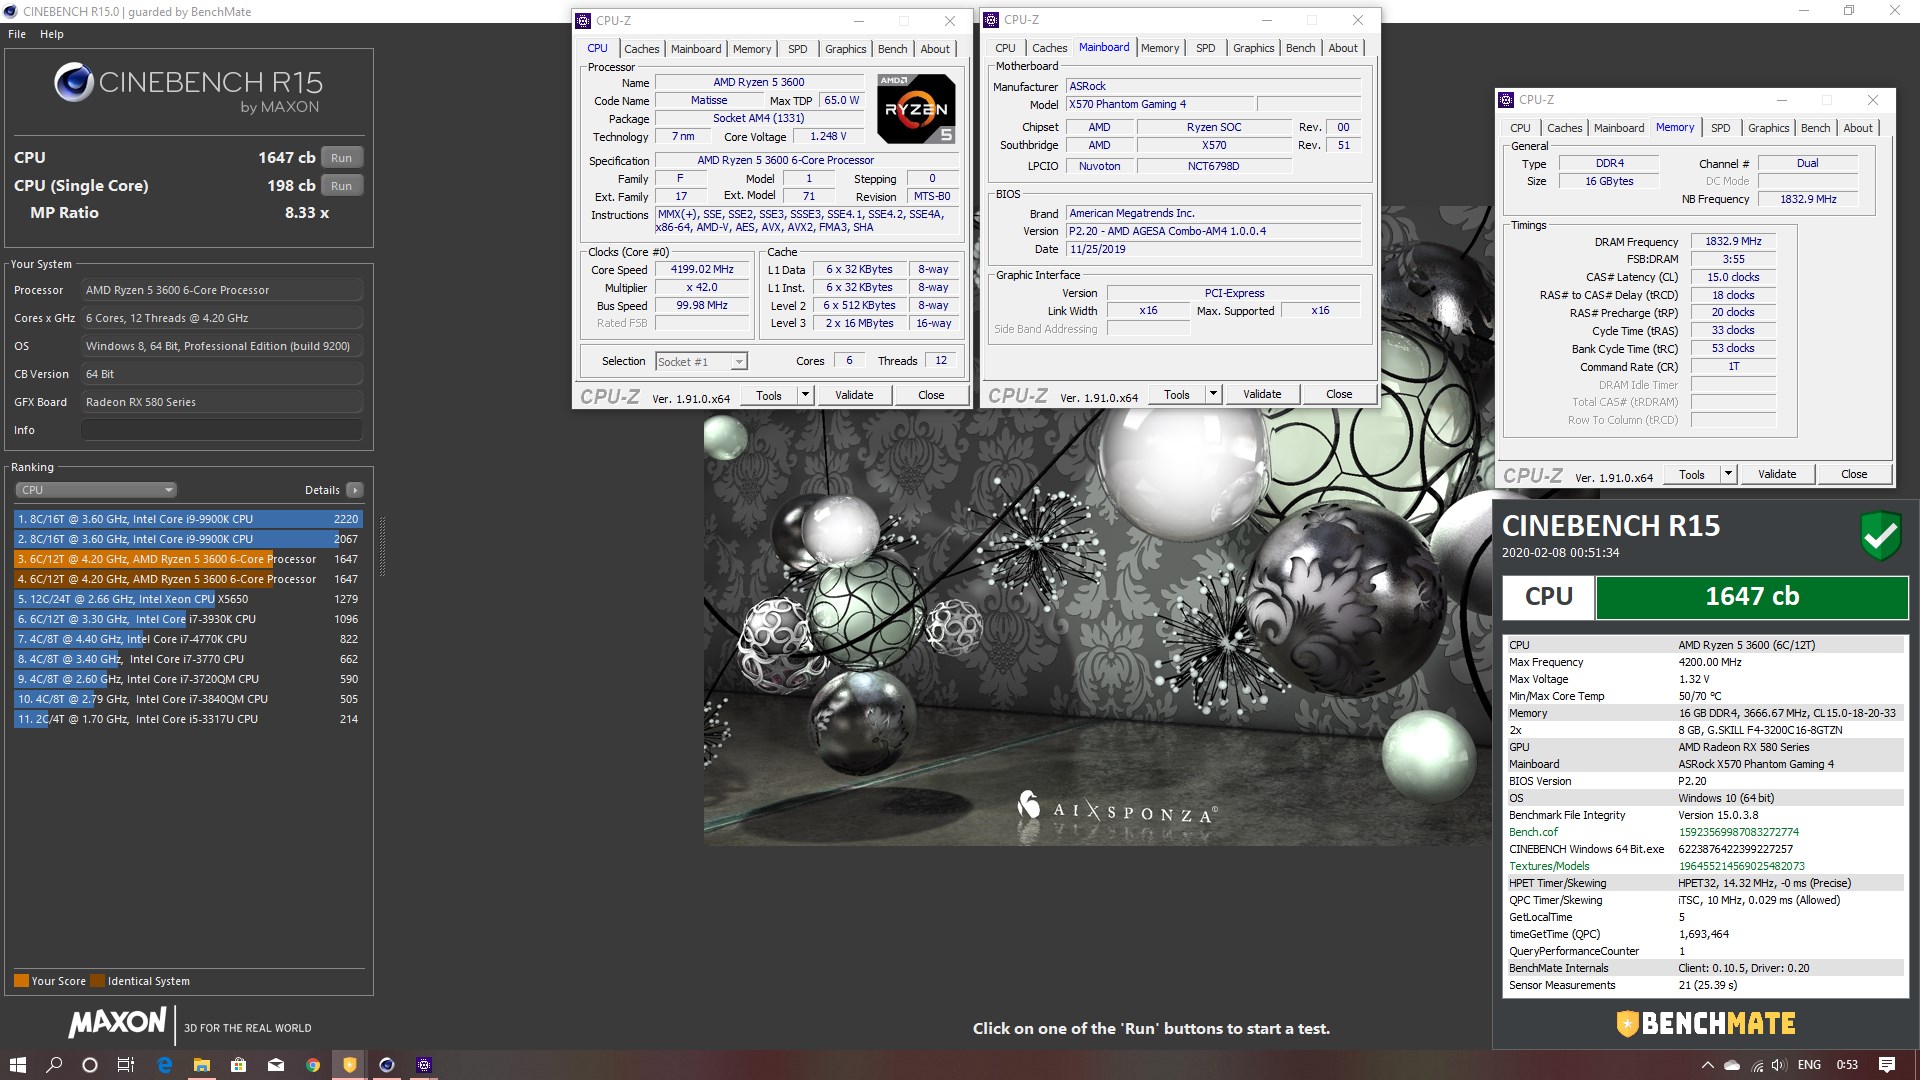The height and width of the screenshot is (1080, 1920).
Task: Open the CPU ranking dropdown
Action: click(96, 490)
